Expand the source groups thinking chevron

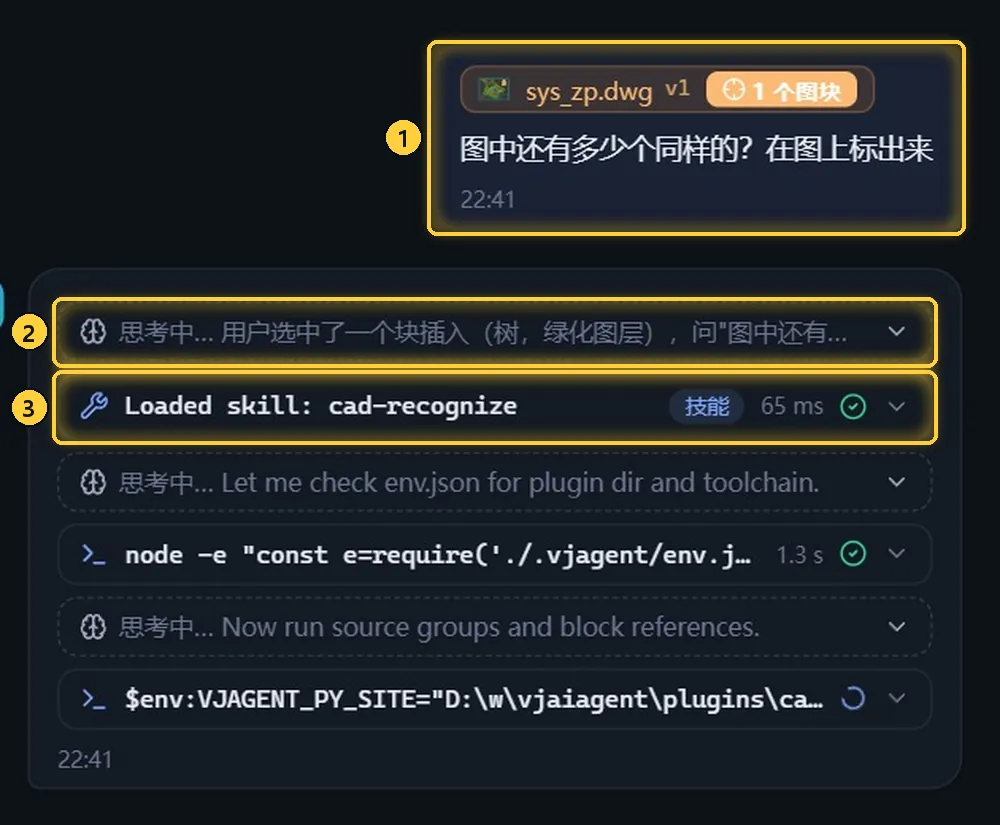tap(897, 627)
